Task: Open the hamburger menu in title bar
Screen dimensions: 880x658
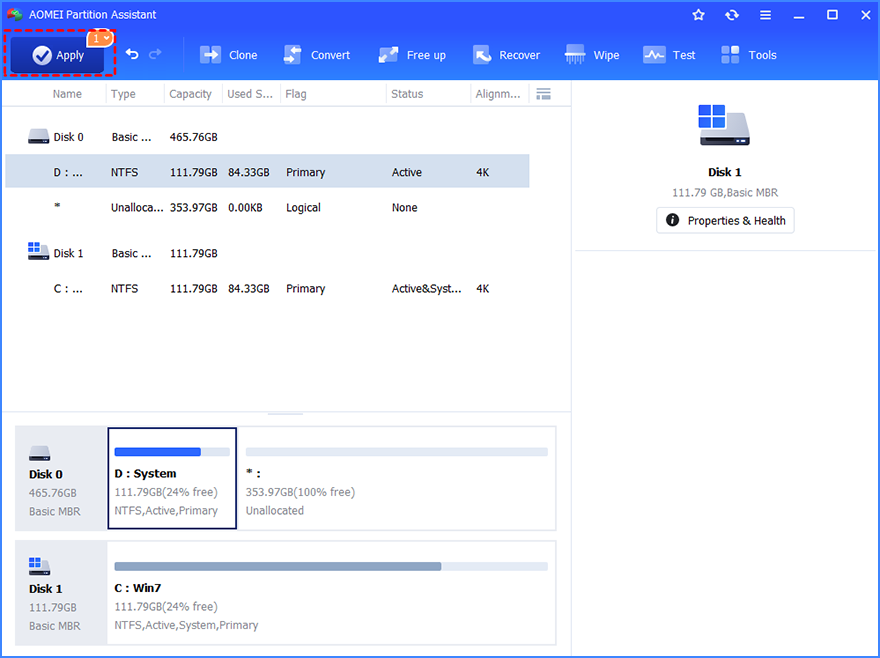Action: tap(766, 15)
